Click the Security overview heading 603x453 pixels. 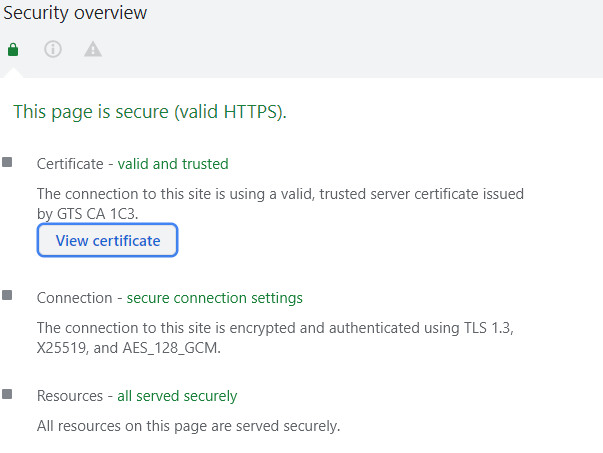point(75,13)
